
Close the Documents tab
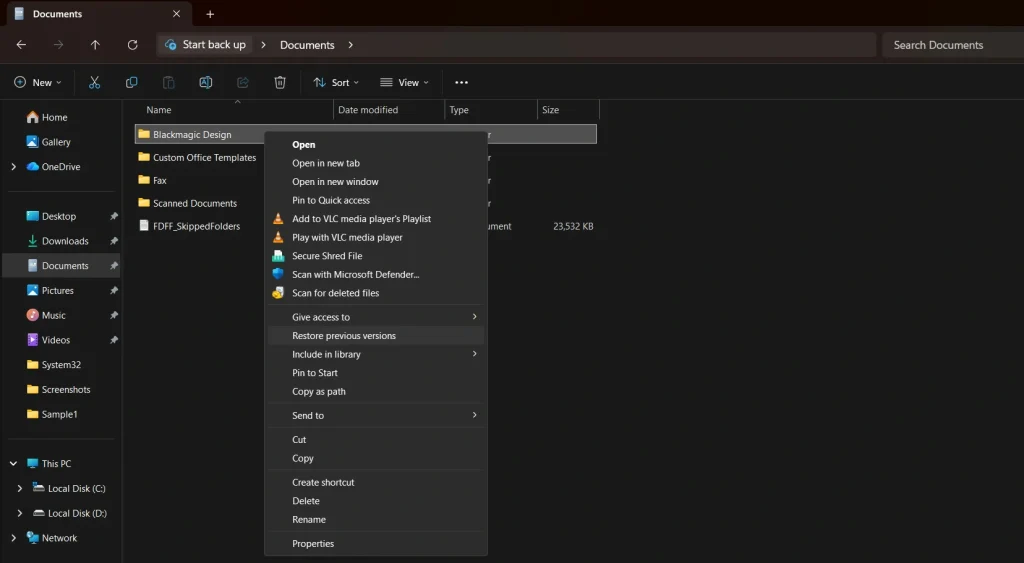[x=176, y=14]
